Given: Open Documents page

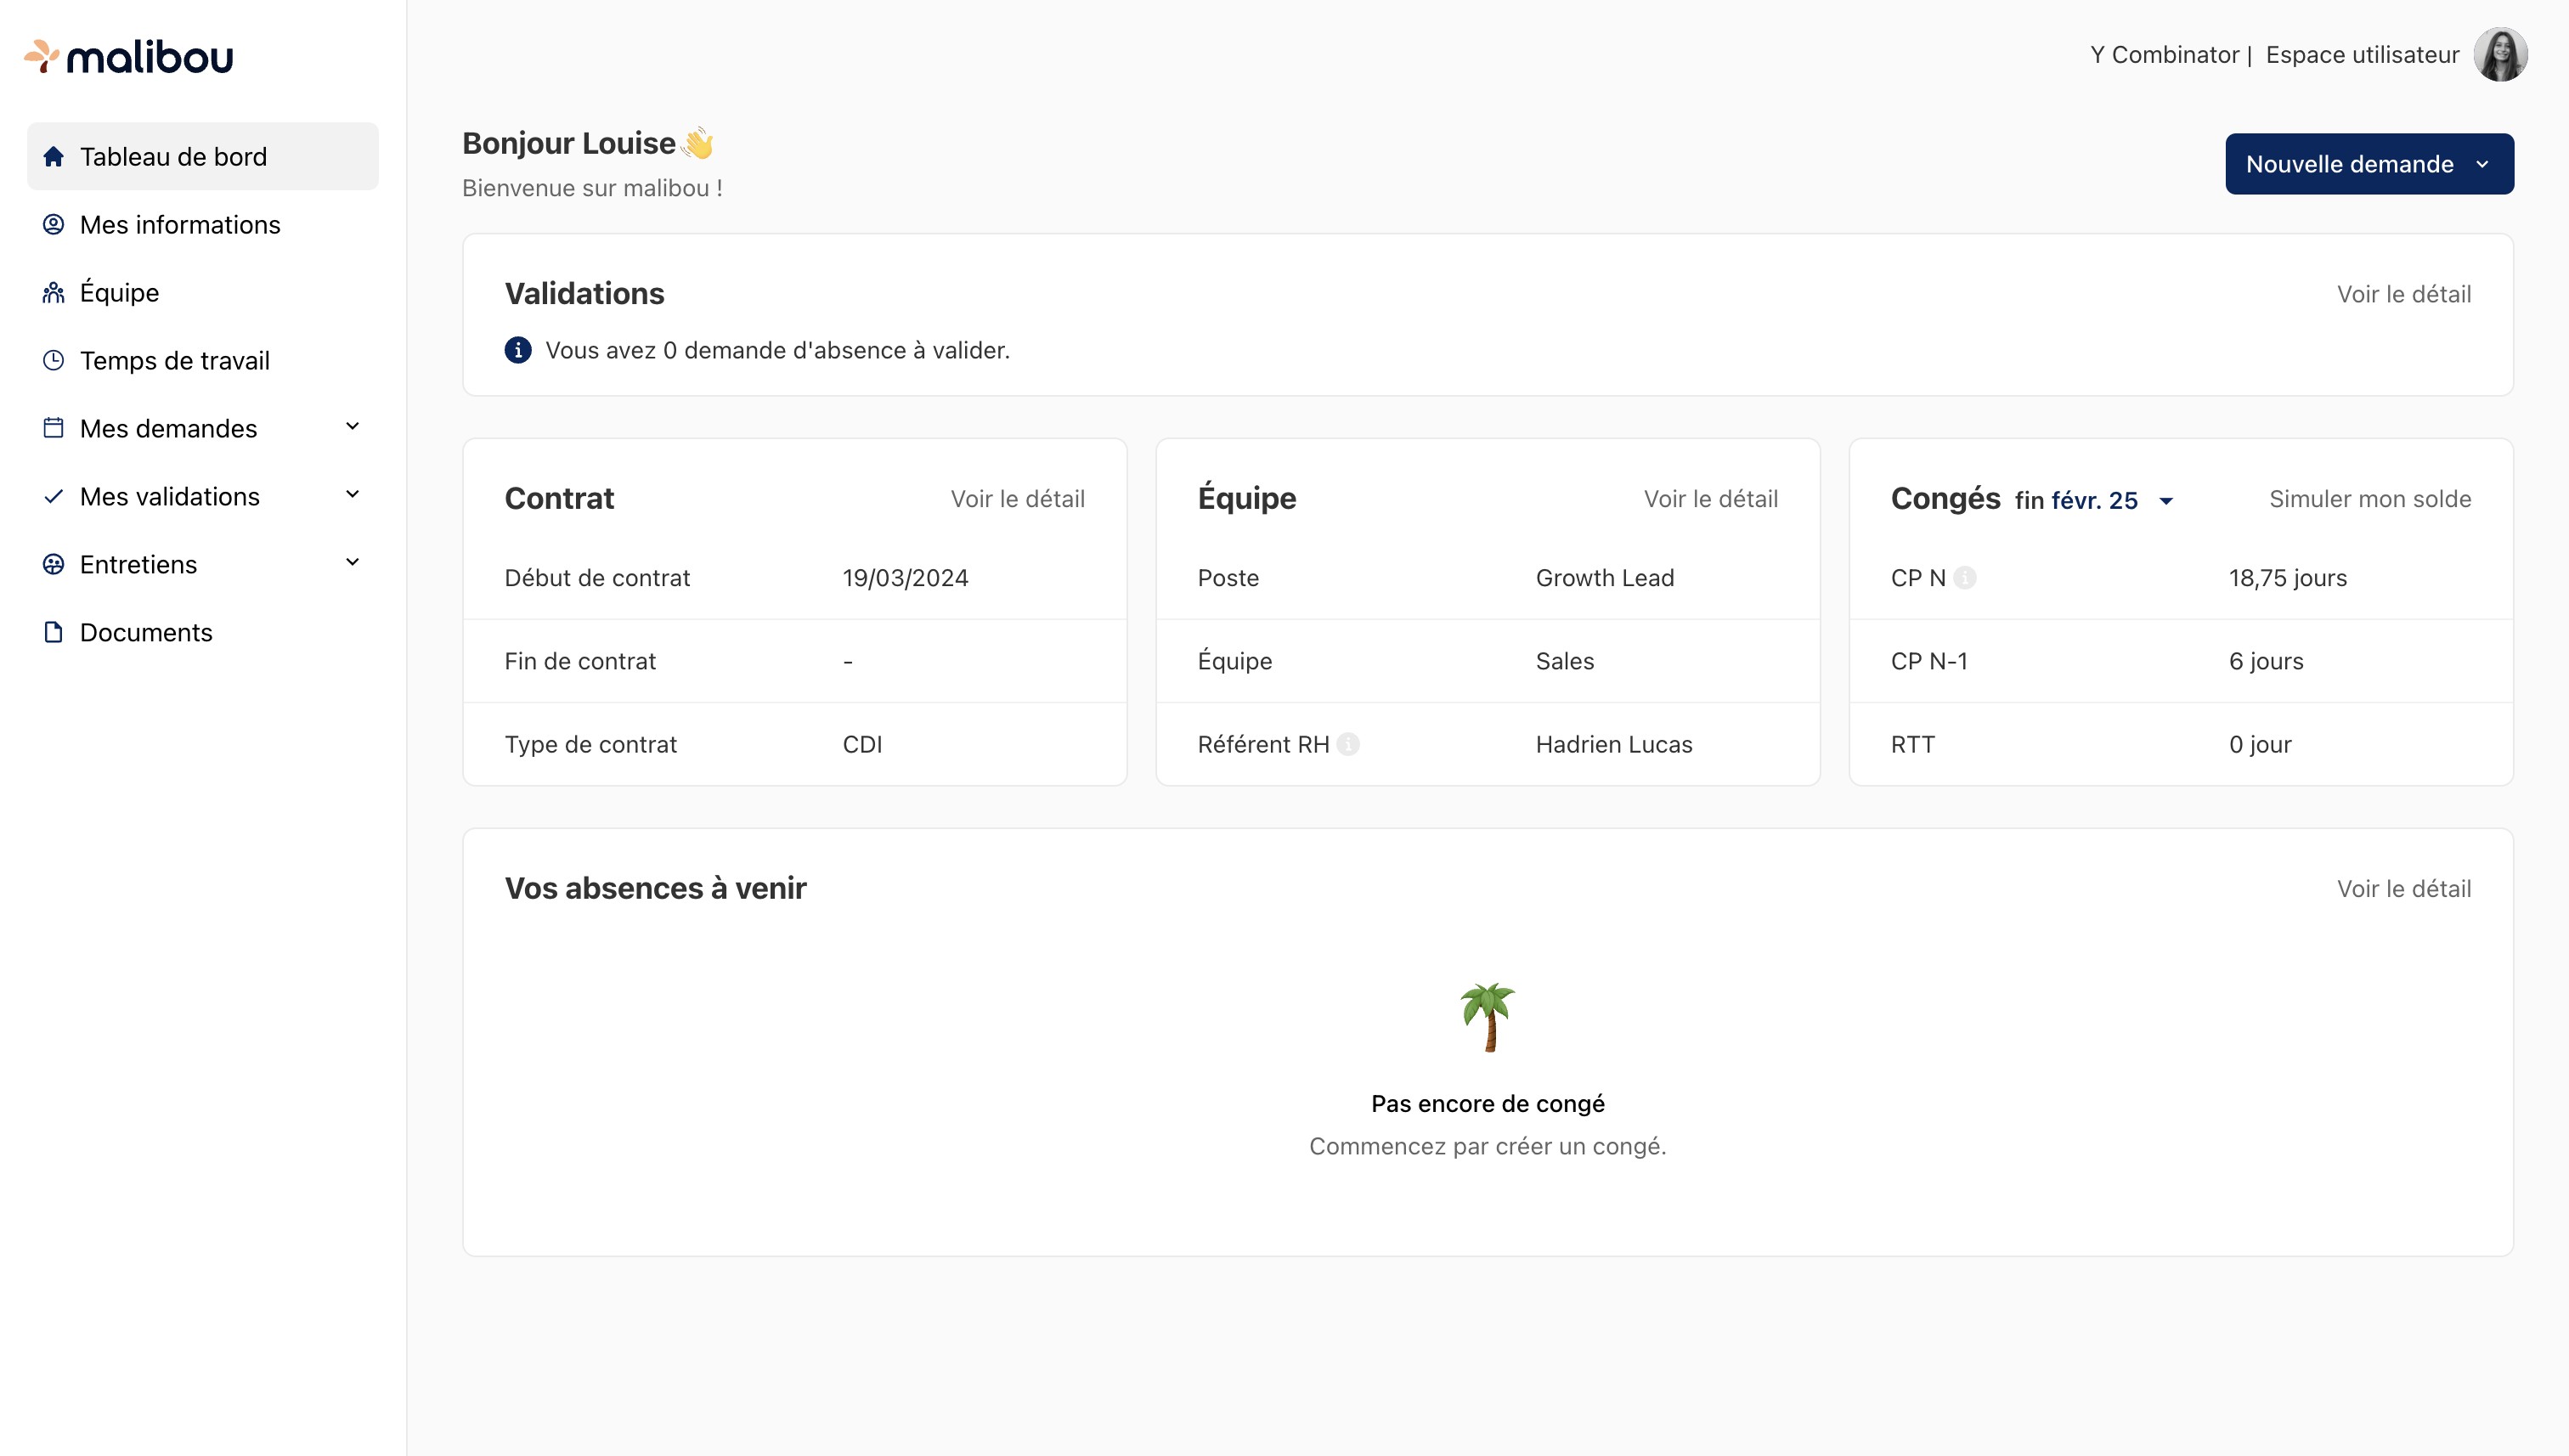Looking at the screenshot, I should pyautogui.click(x=203, y=632).
